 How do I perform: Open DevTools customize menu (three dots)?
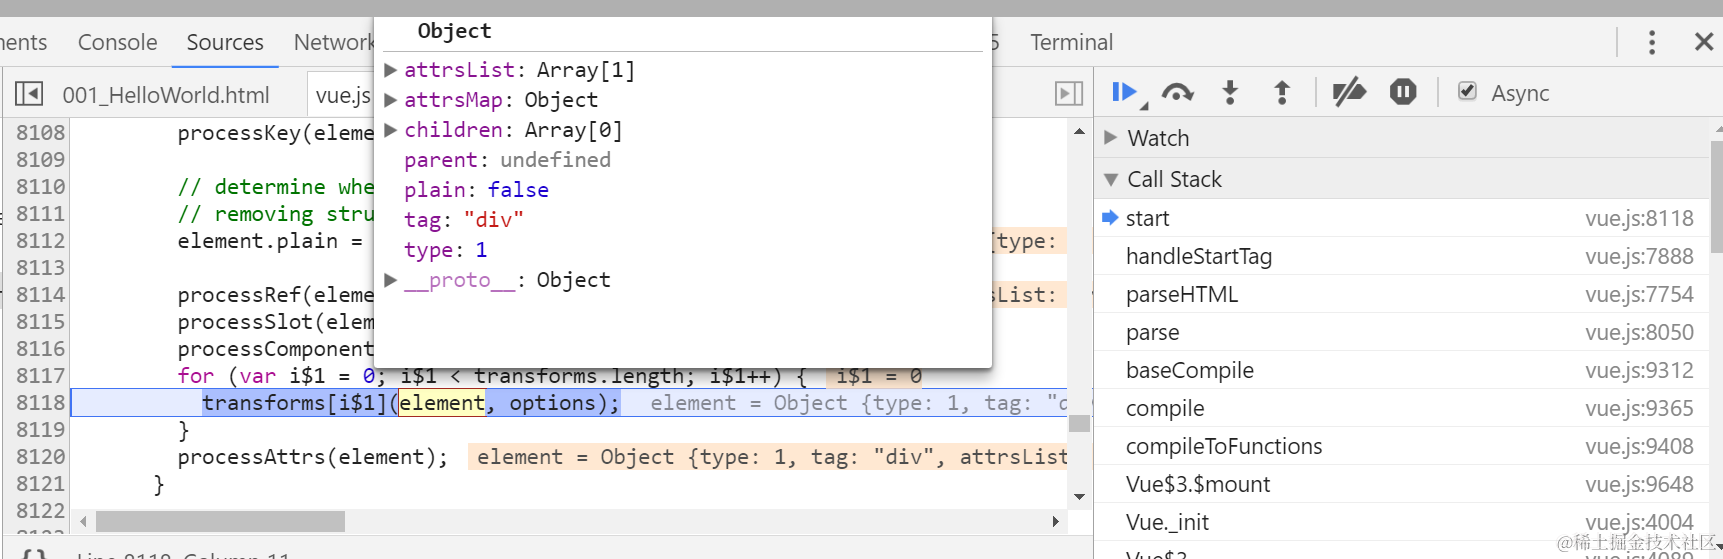click(x=1651, y=42)
